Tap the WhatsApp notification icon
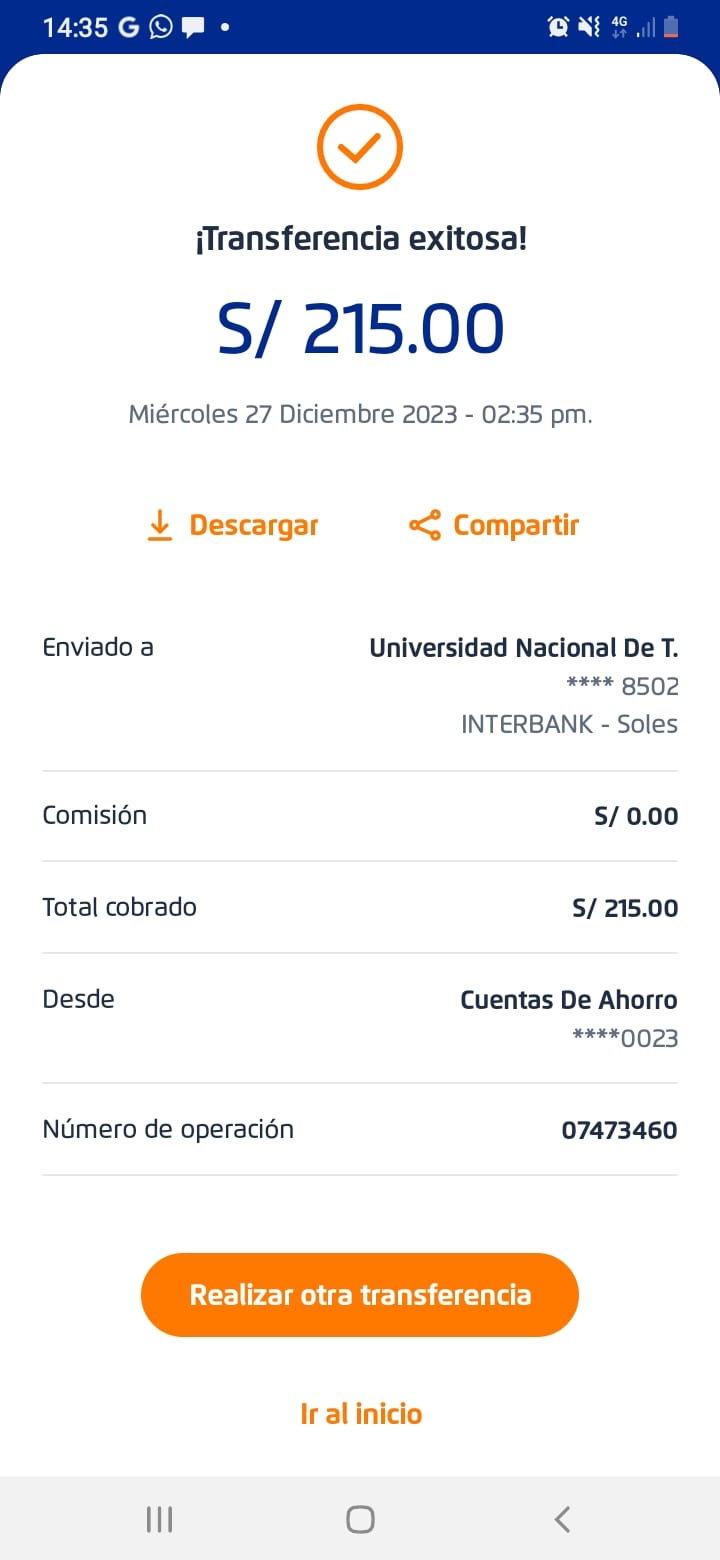The image size is (720, 1560). click(x=160, y=27)
